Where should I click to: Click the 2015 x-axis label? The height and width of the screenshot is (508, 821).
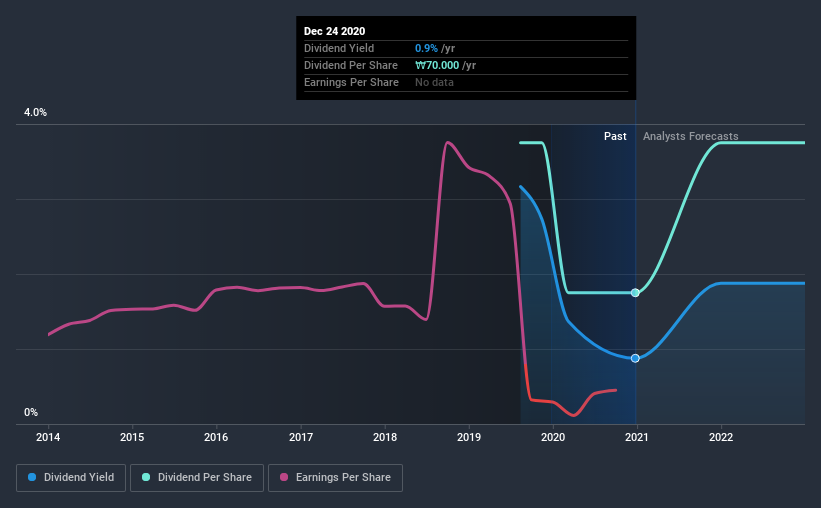[132, 437]
